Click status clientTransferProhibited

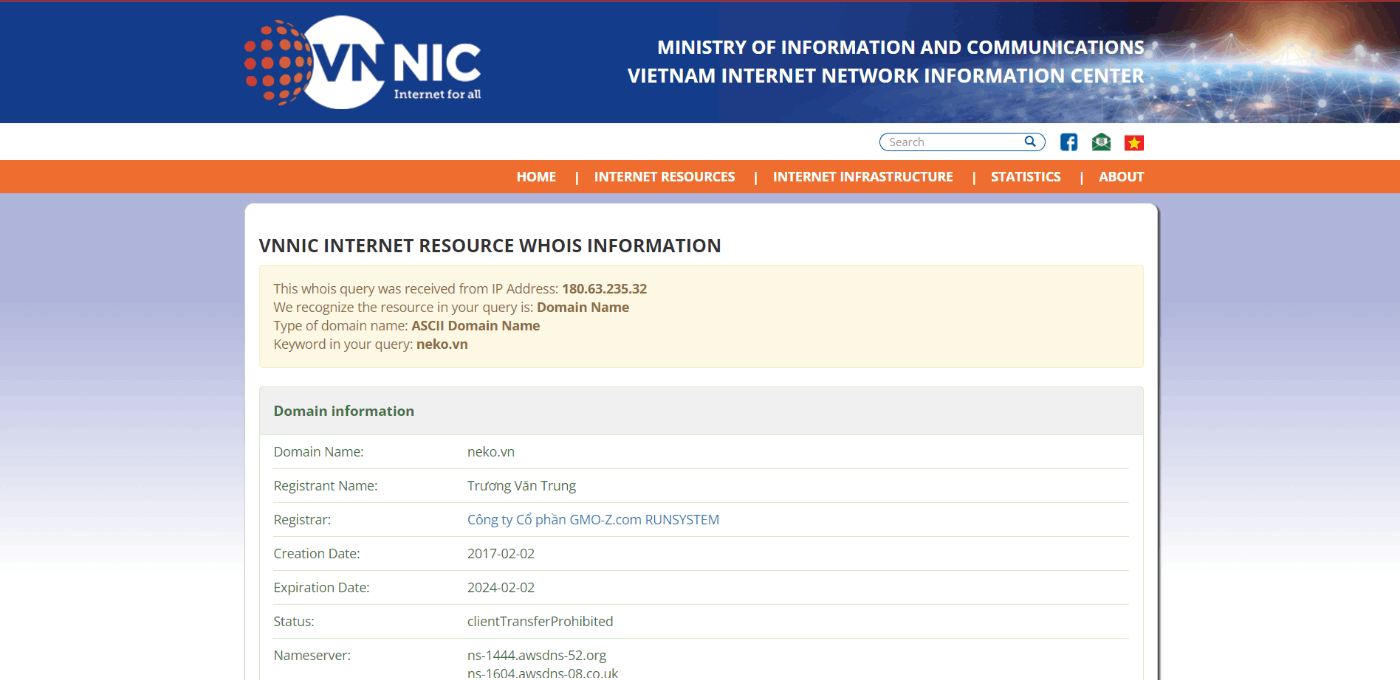[540, 622]
